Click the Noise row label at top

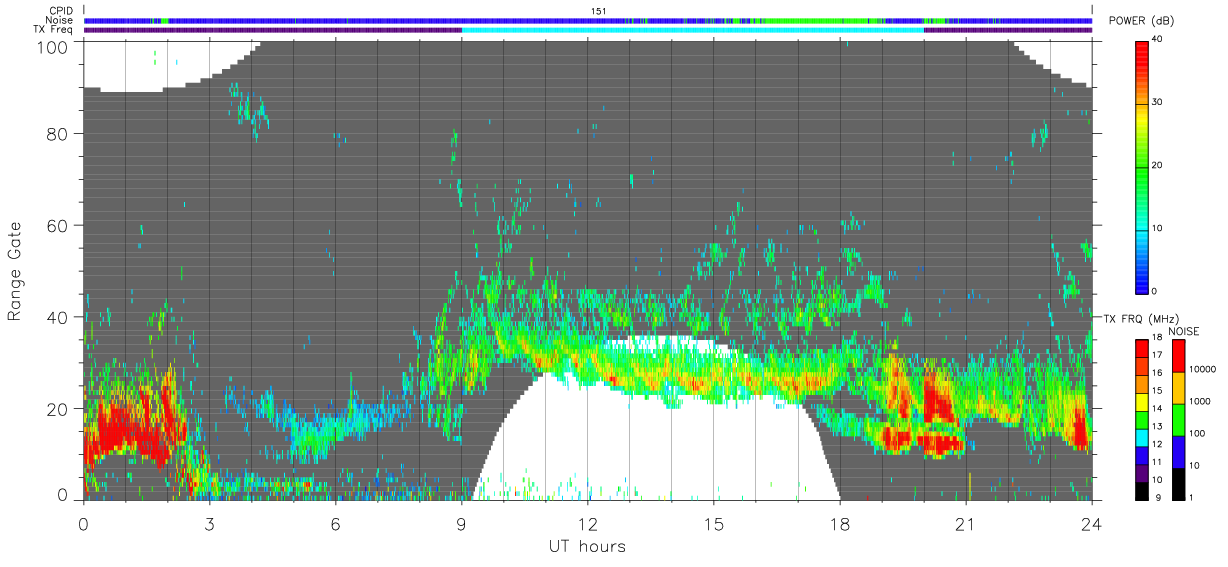(x=60, y=20)
